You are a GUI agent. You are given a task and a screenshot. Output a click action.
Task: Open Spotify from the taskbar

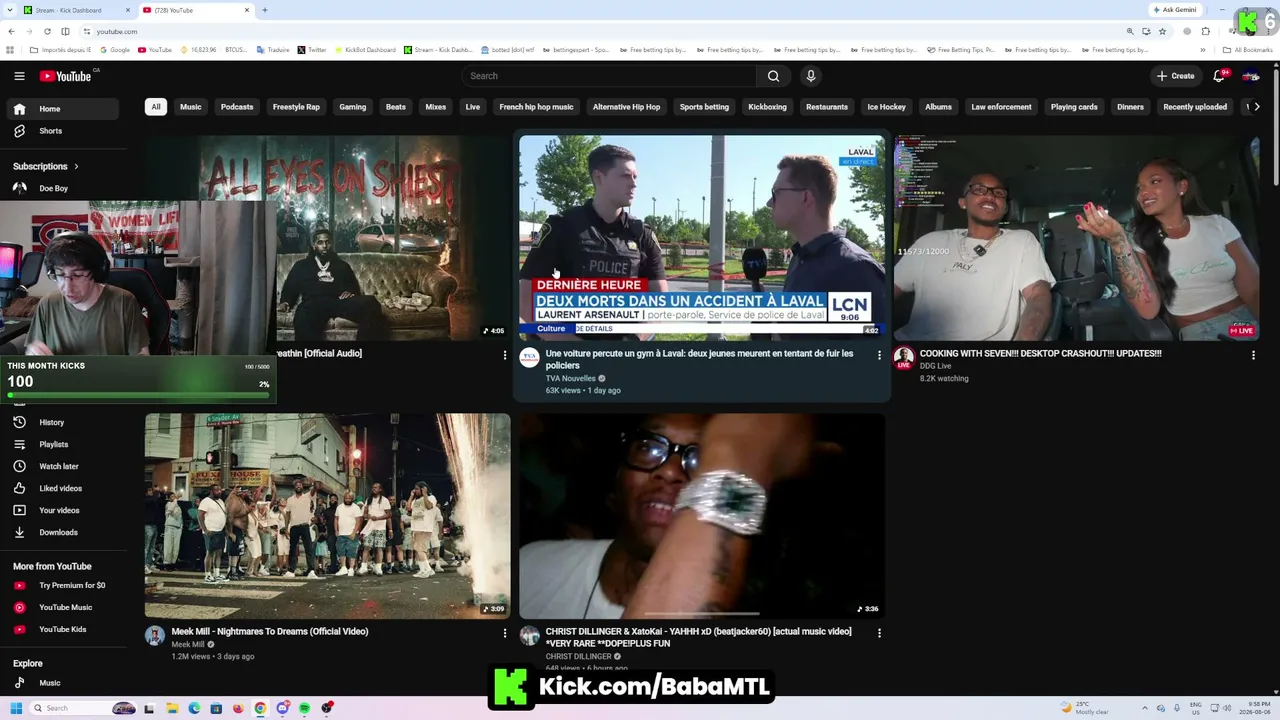(x=305, y=708)
